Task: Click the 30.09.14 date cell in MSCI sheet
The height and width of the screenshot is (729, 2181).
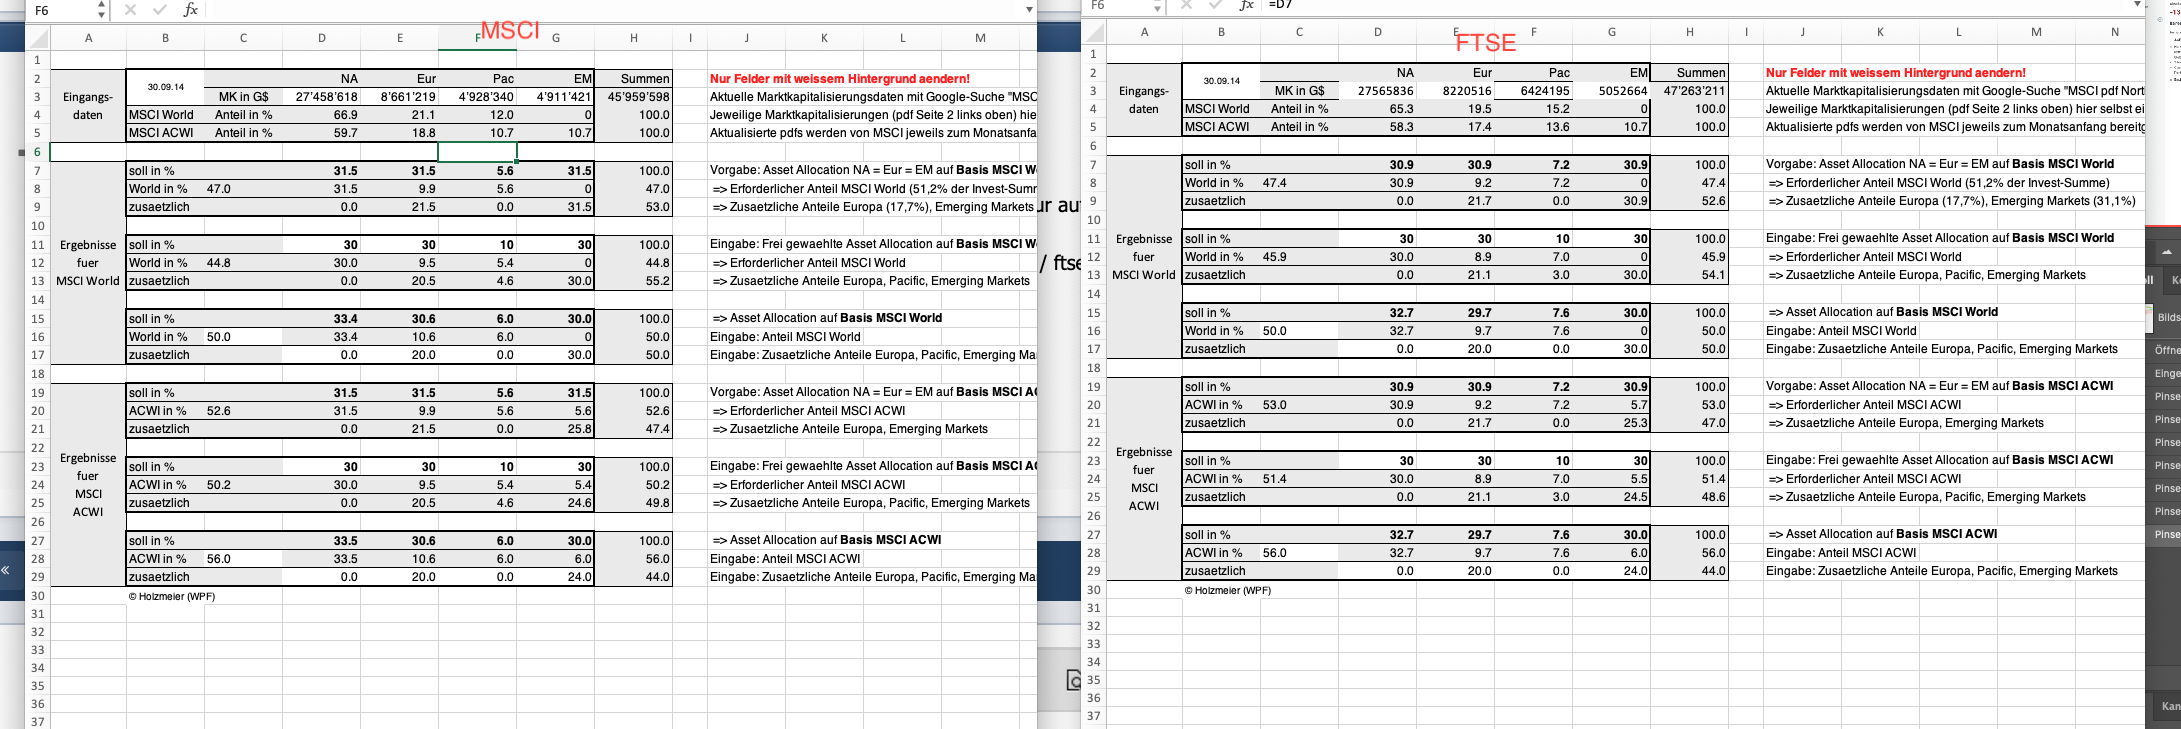Action: tap(165, 87)
